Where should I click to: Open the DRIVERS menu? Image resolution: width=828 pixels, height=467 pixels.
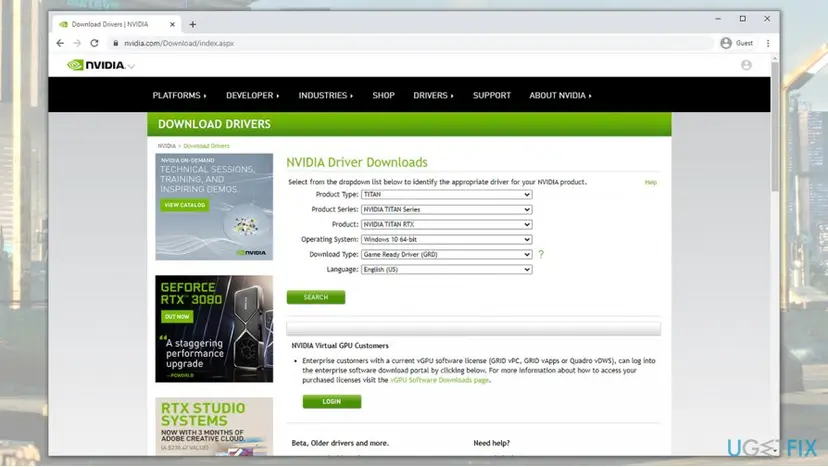point(433,96)
